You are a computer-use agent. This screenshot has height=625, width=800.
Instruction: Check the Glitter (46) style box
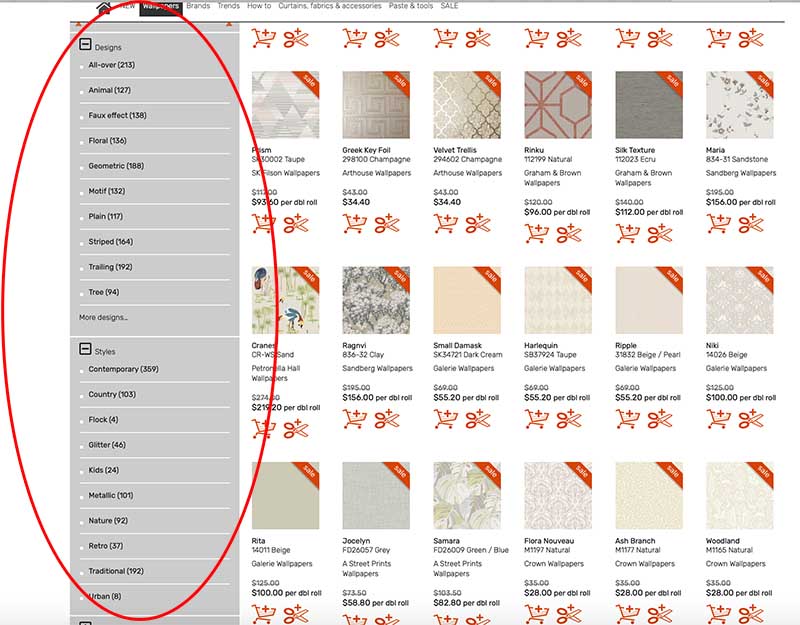point(82,447)
